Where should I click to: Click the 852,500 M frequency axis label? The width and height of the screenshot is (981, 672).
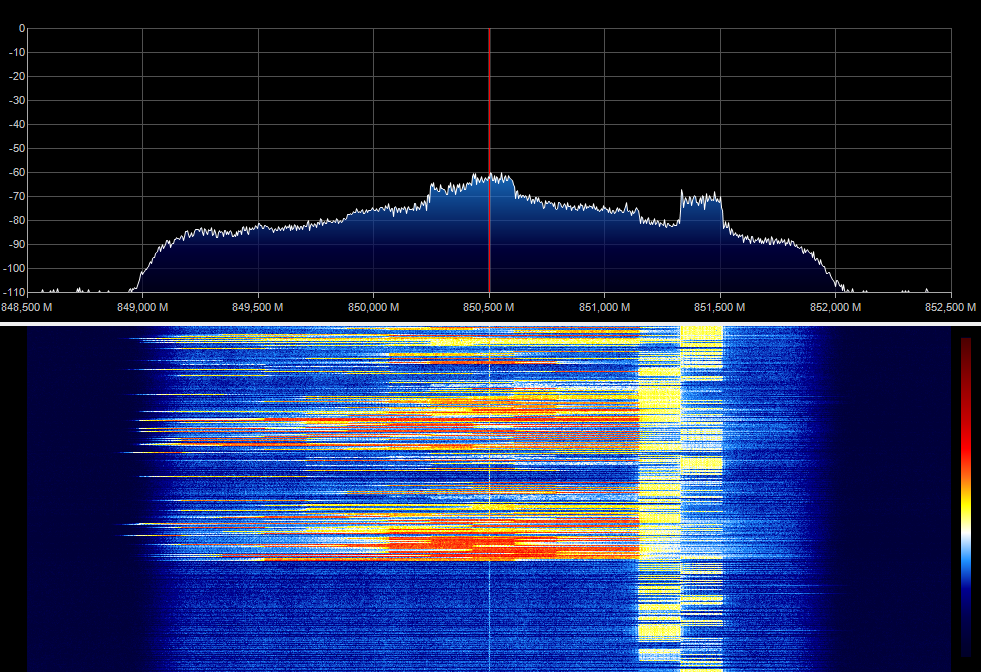coord(950,307)
